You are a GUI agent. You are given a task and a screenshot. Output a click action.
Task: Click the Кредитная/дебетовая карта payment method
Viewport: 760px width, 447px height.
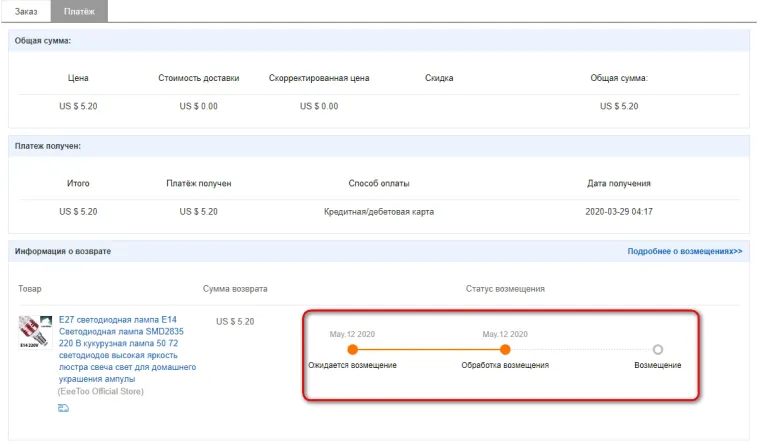click(x=378, y=212)
